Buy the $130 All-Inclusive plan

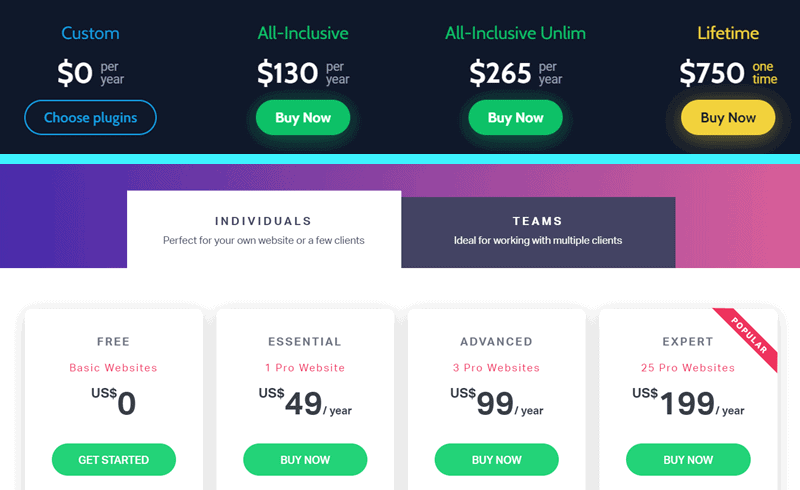coord(303,118)
